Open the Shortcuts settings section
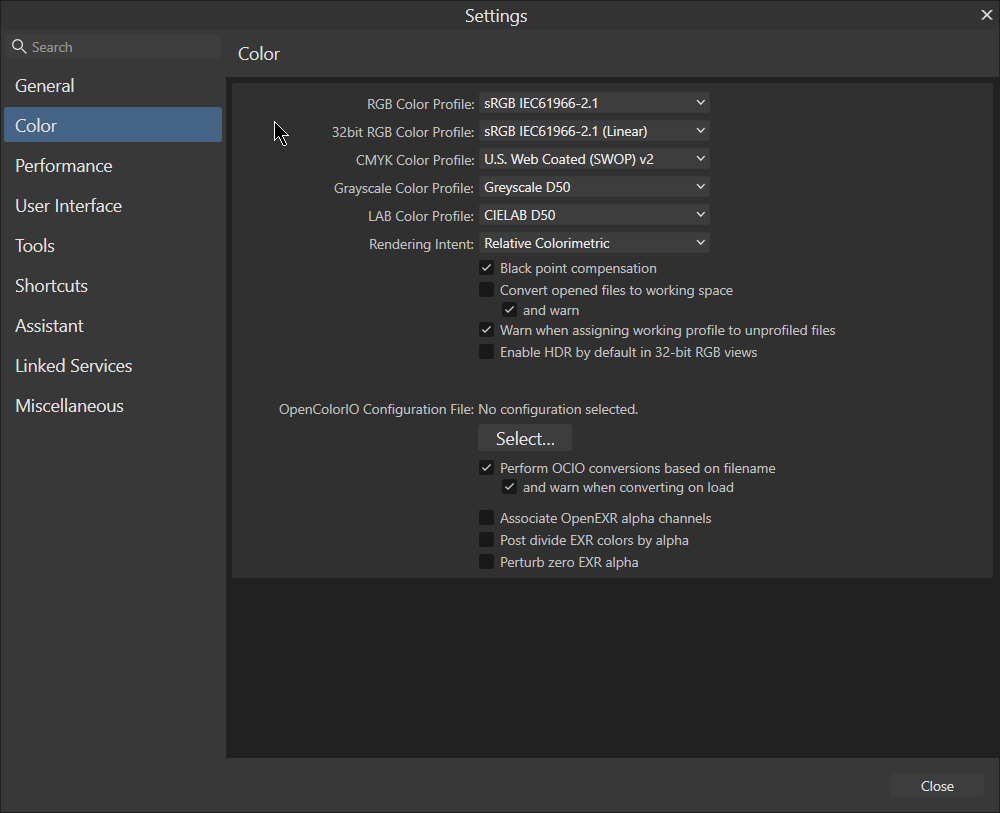The width and height of the screenshot is (1000, 813). [x=51, y=285]
